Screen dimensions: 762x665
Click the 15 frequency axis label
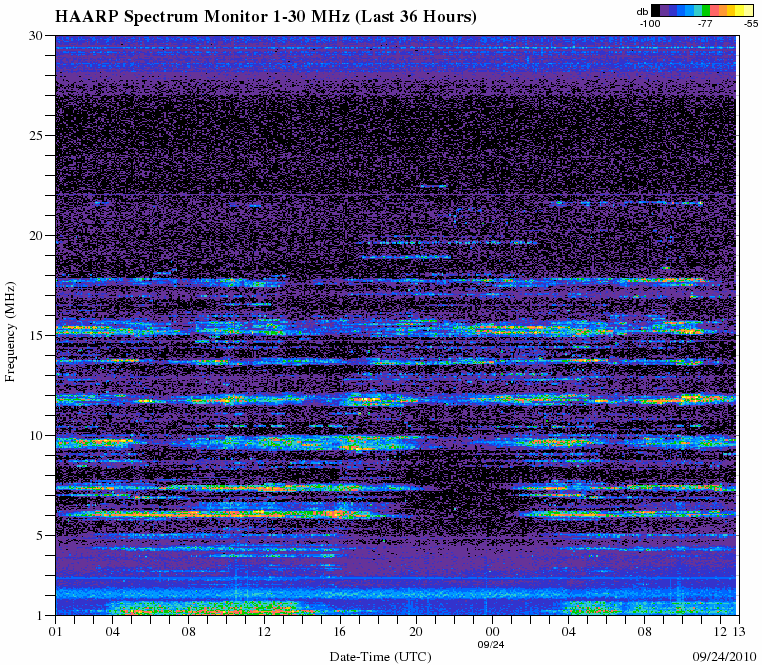tap(37, 335)
